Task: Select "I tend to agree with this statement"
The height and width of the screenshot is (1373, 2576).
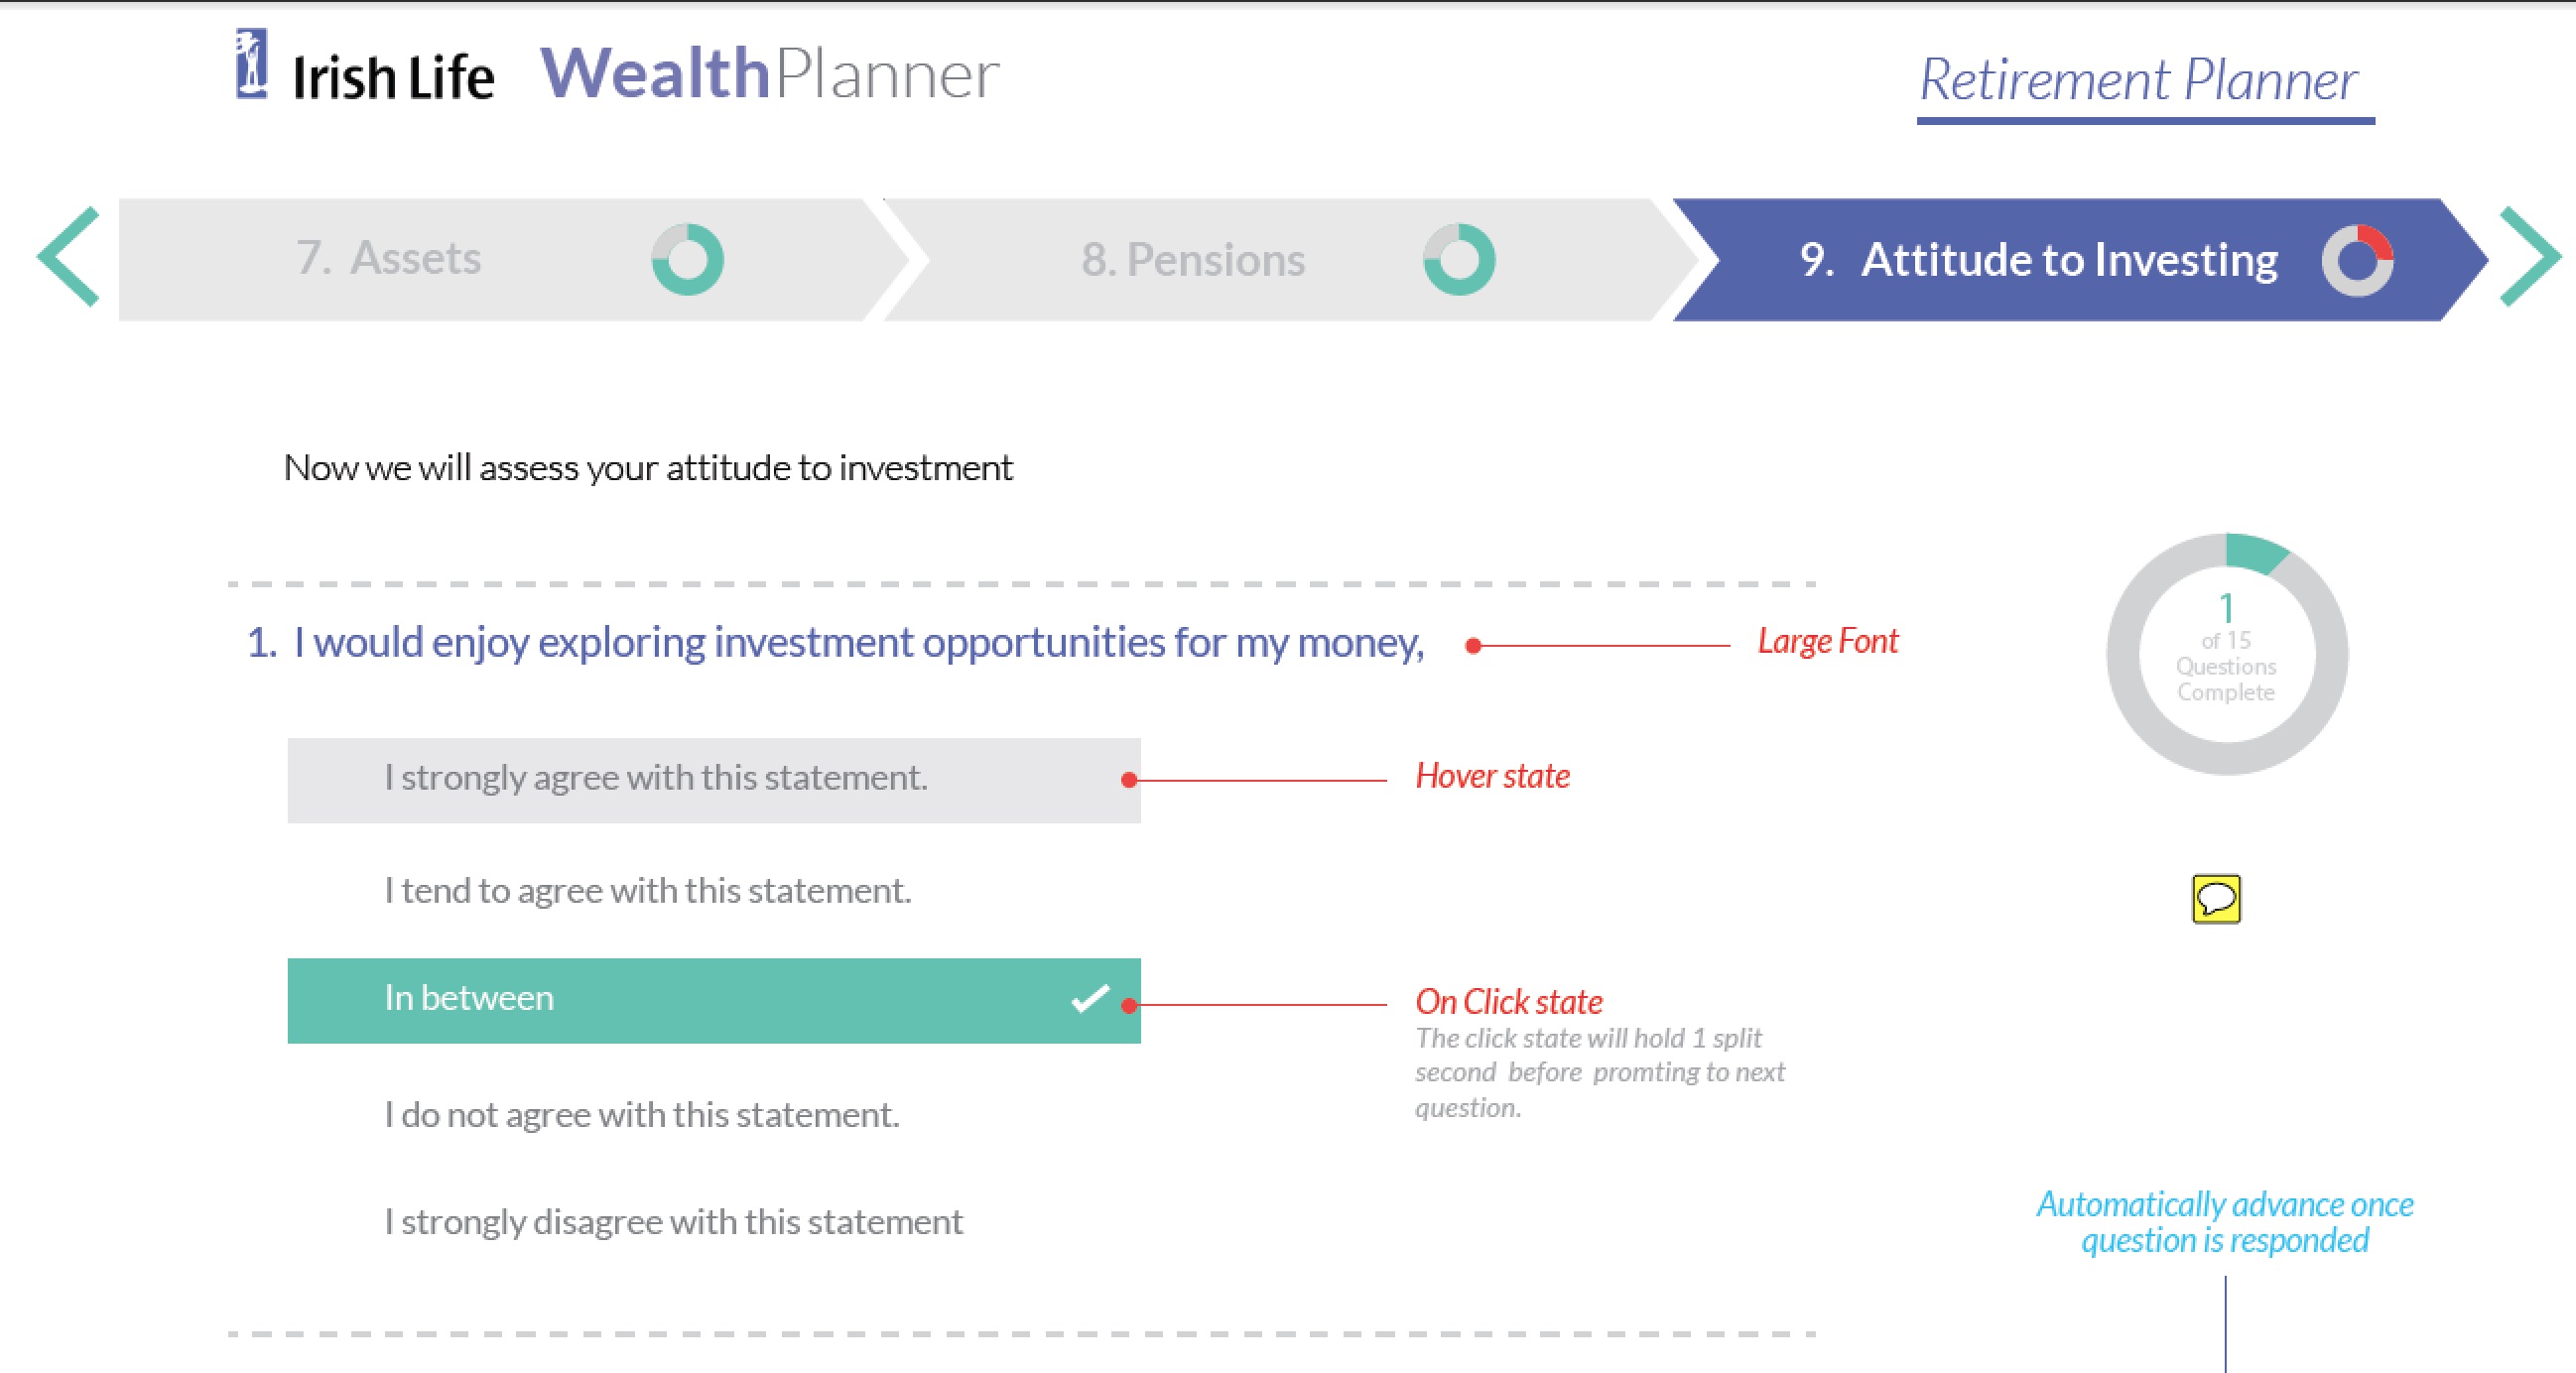Action: coord(647,891)
